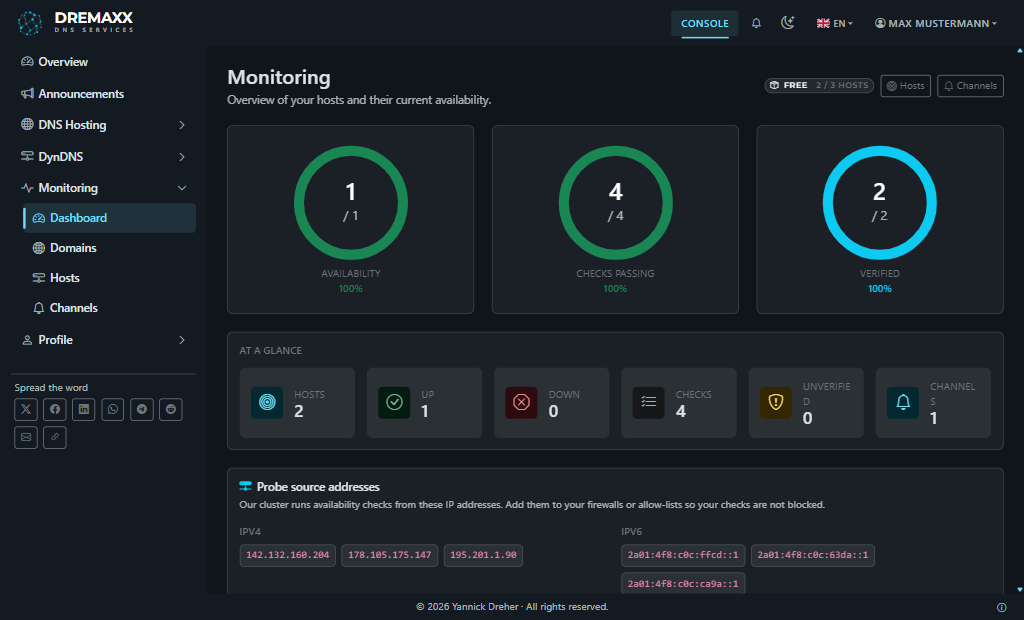The height and width of the screenshot is (620, 1024).
Task: Copy share link icon
Action: tap(55, 438)
